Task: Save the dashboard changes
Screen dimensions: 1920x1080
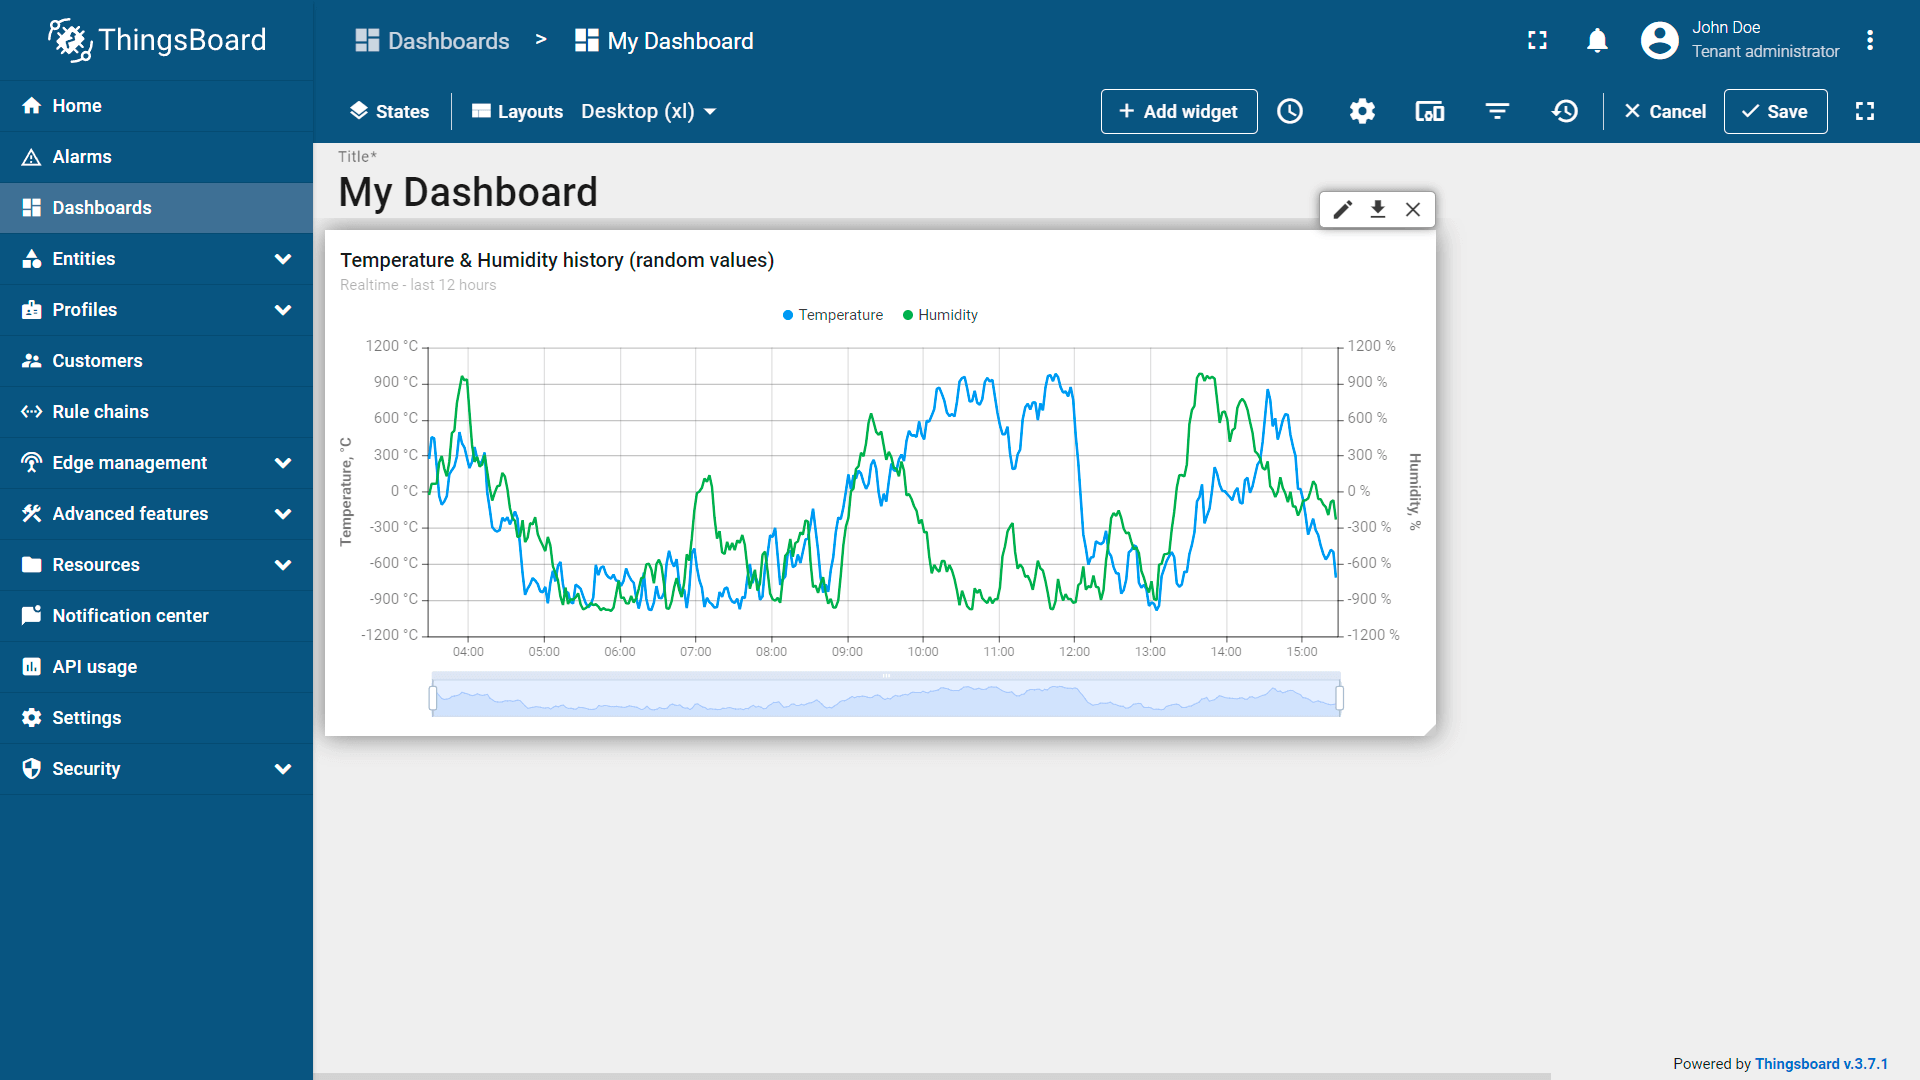Action: (1775, 111)
